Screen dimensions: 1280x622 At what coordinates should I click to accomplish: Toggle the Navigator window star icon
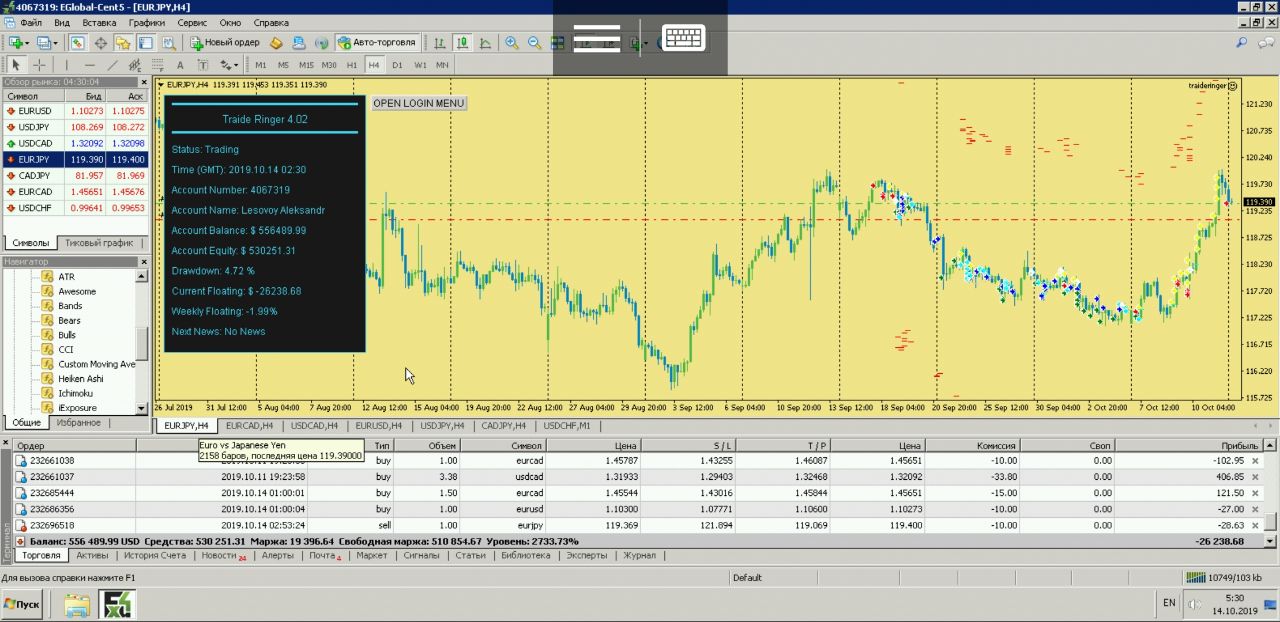123,43
